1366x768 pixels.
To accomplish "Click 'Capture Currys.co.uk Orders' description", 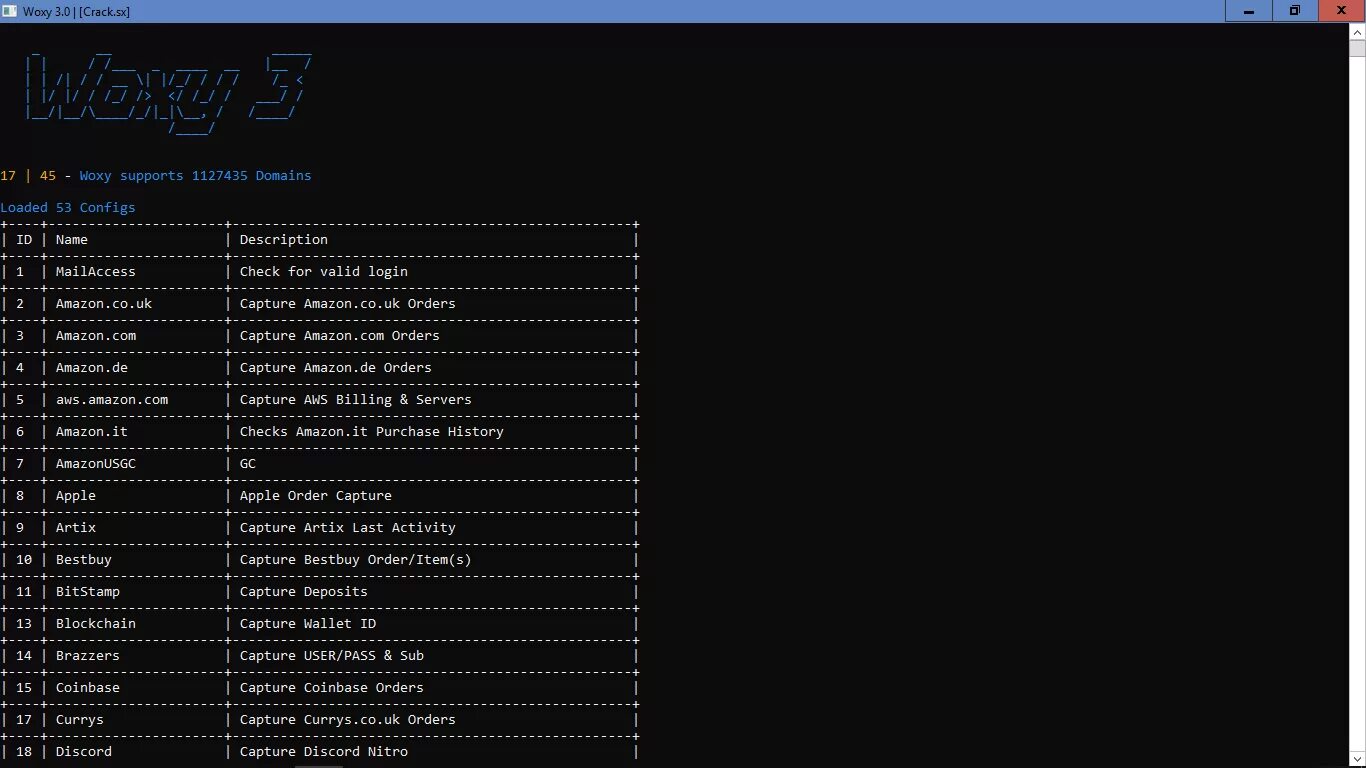I will (x=348, y=720).
